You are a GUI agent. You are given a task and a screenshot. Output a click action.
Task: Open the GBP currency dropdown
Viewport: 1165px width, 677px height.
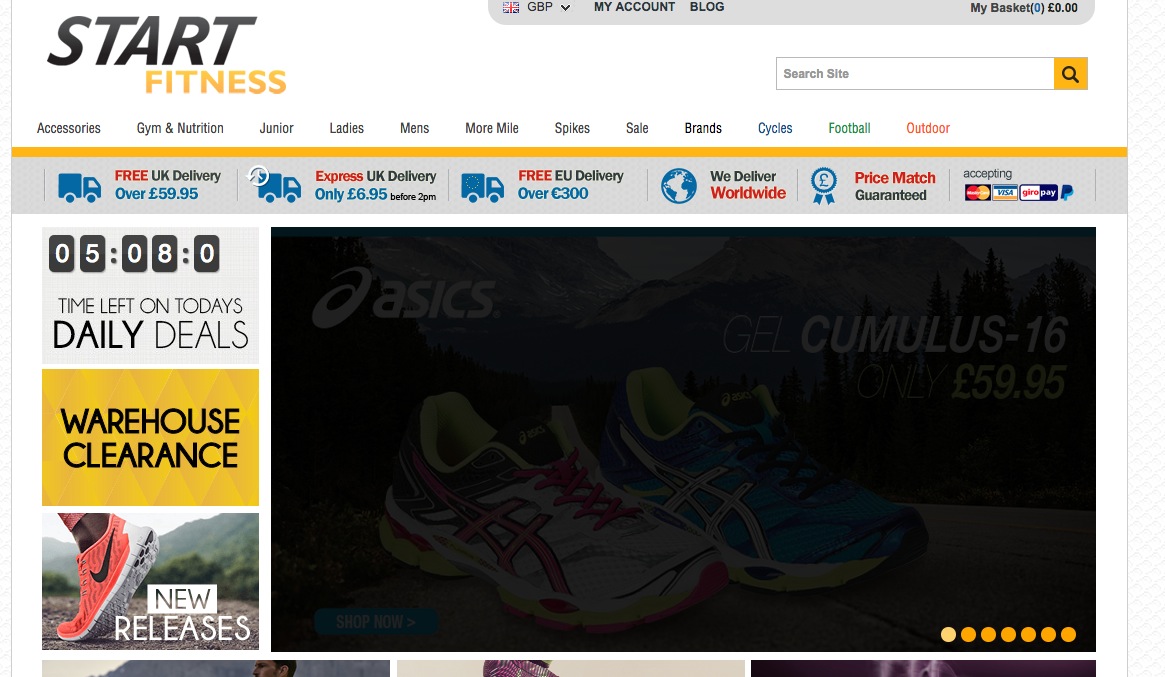(x=538, y=8)
